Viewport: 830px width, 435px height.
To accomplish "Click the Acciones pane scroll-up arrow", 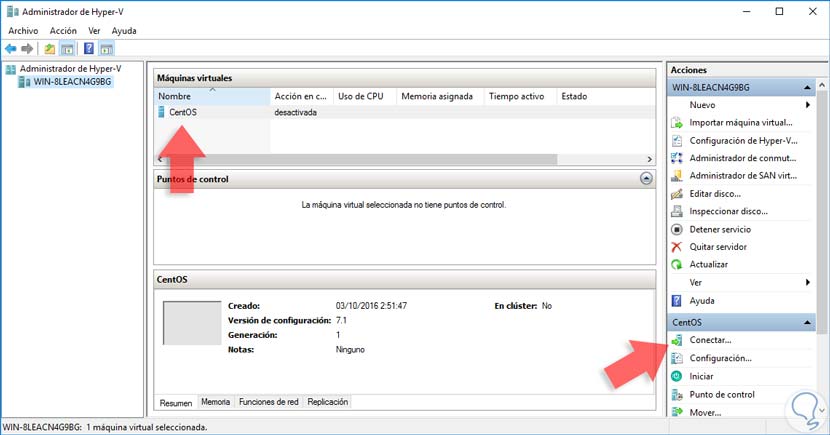I will point(822,85).
